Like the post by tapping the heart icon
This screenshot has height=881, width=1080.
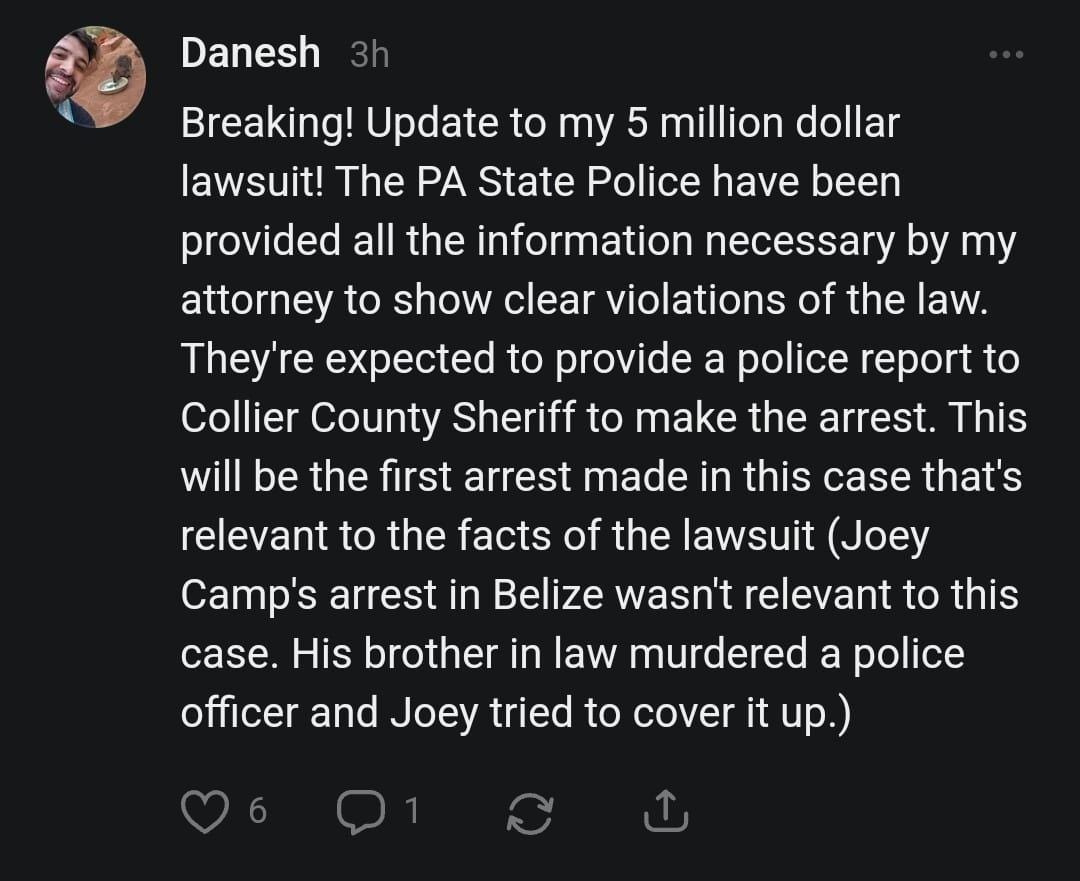(x=204, y=812)
